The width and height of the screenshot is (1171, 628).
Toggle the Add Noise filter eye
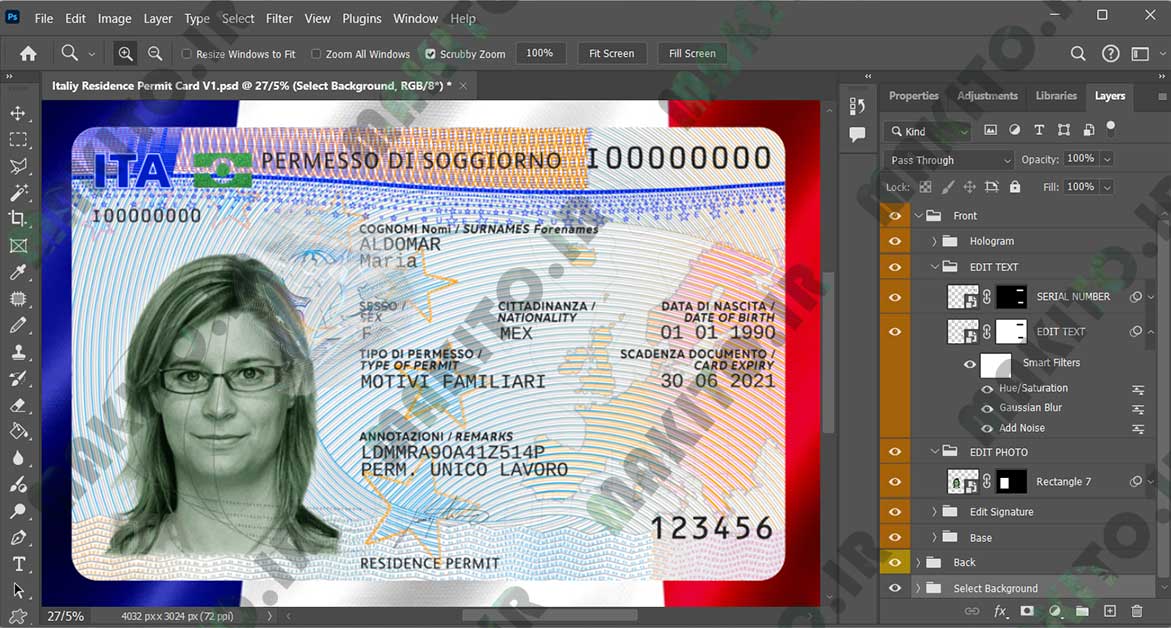[987, 429]
